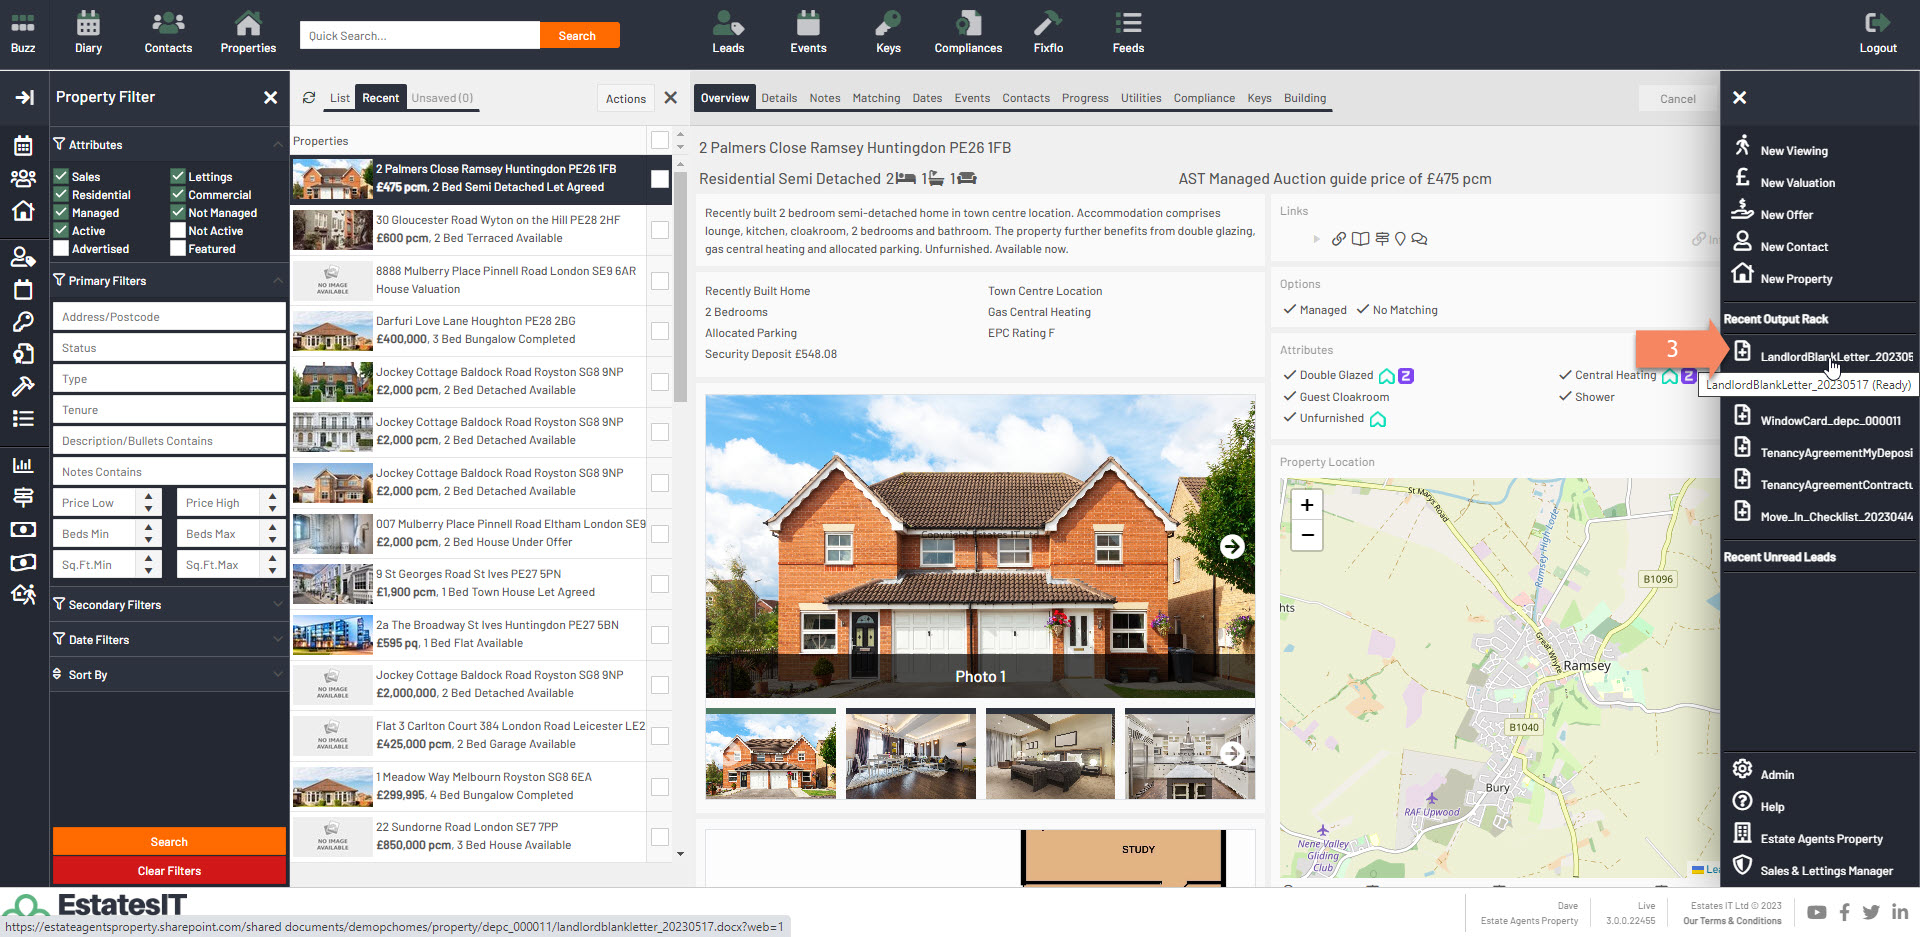Click the orange Search button in top bar
The width and height of the screenshot is (1920, 937).
(578, 36)
